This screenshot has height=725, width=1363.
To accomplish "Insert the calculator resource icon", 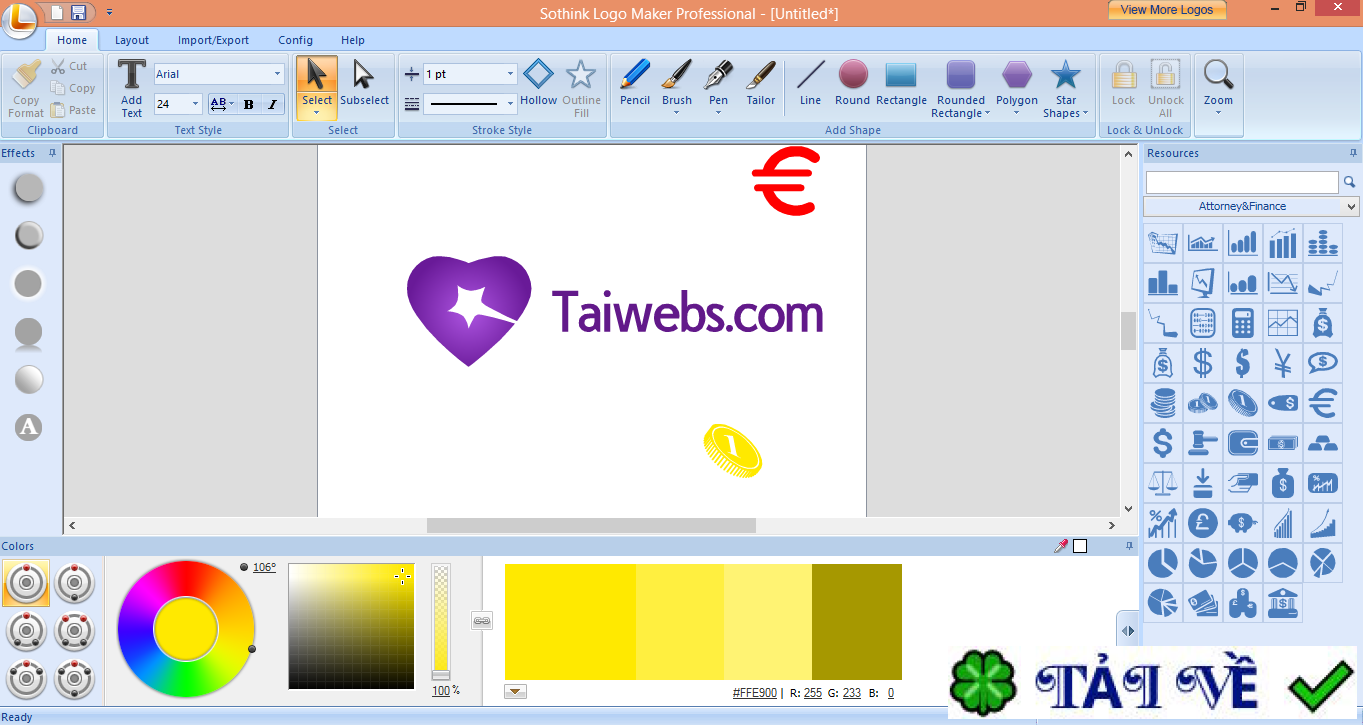I will [1243, 323].
